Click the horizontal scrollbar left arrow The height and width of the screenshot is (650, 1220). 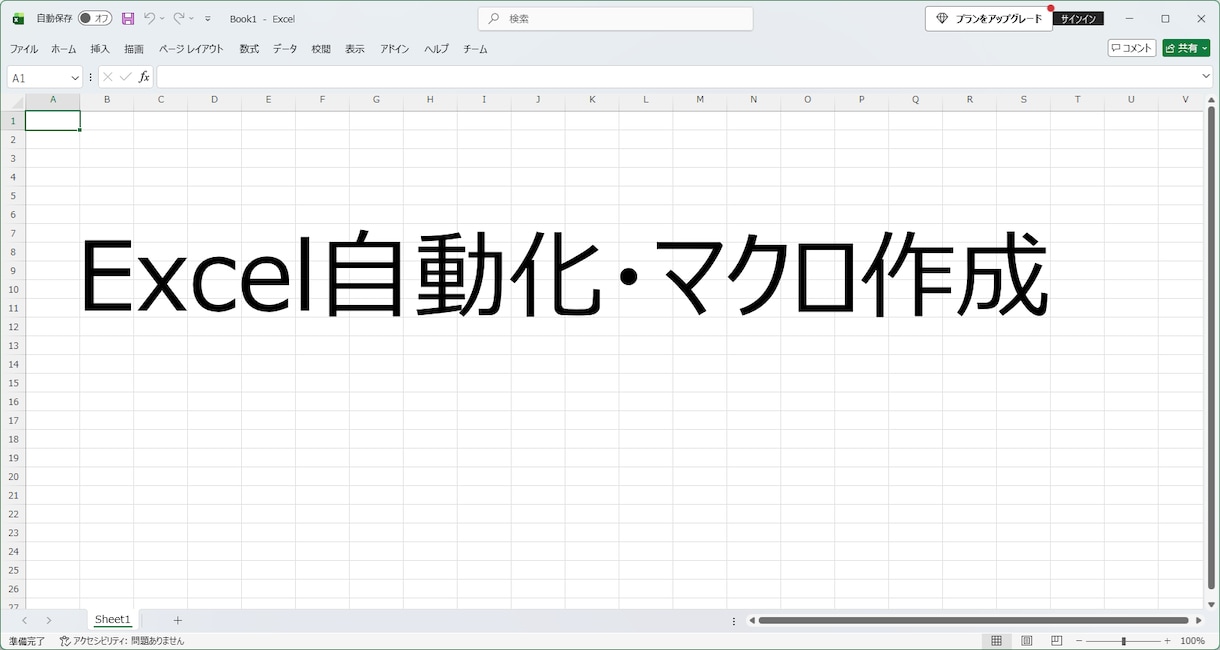(752, 621)
